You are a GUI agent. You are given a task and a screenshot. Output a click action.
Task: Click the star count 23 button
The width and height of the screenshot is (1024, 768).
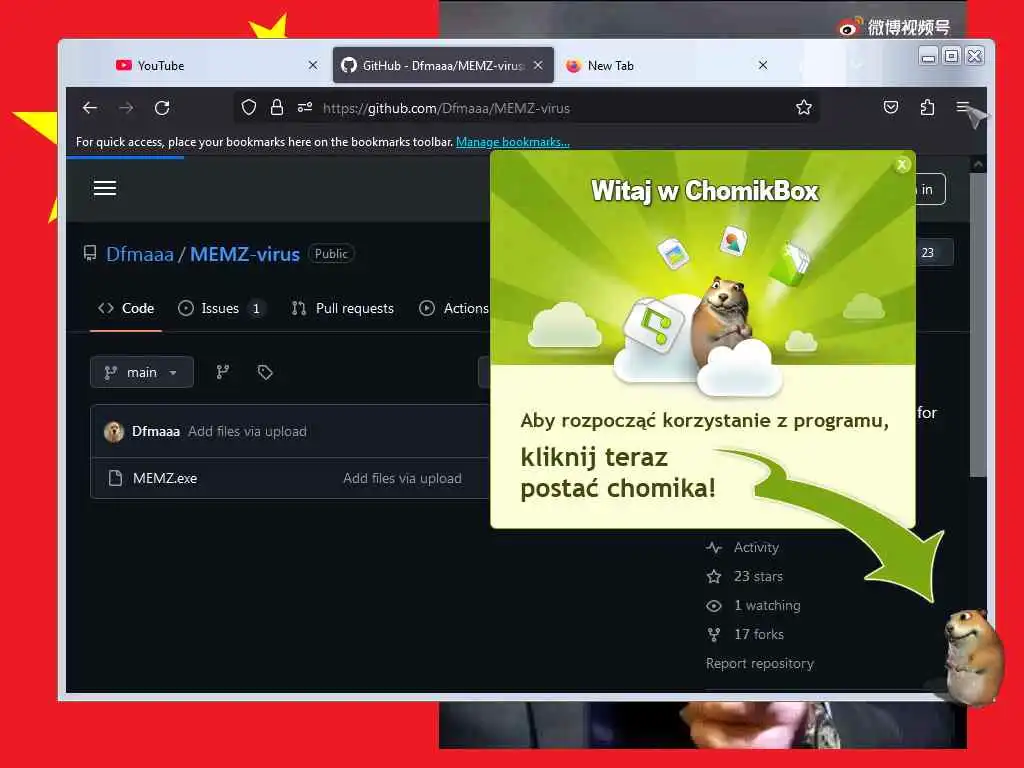[934, 253]
